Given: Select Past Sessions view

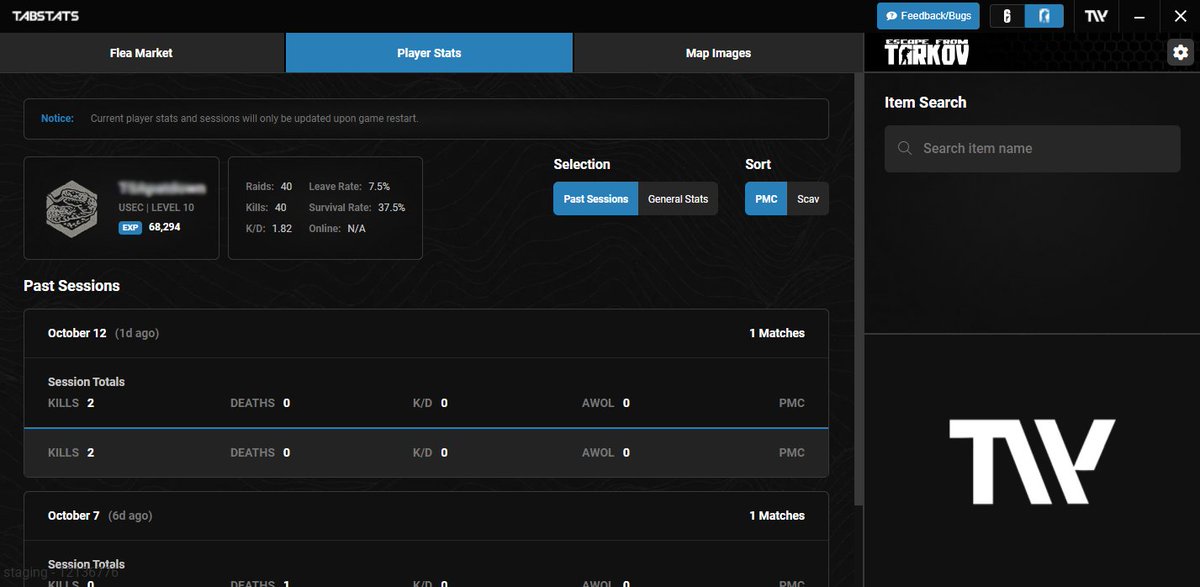Looking at the screenshot, I should tap(596, 199).
